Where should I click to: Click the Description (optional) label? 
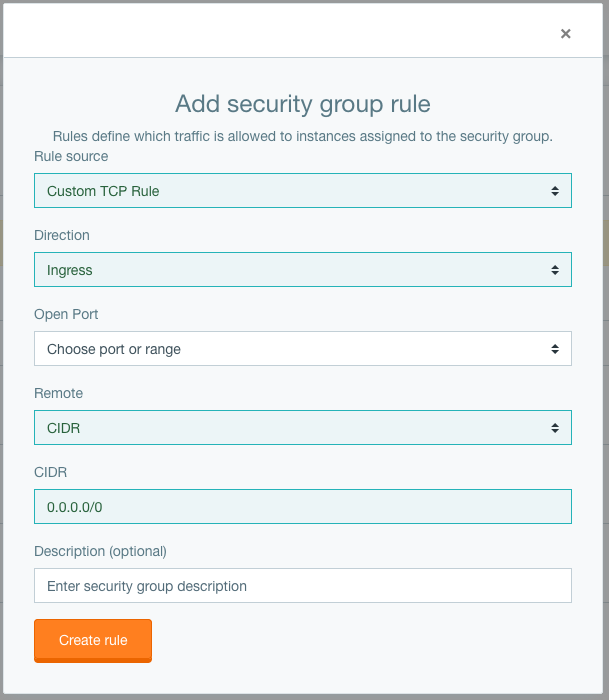tap(100, 551)
